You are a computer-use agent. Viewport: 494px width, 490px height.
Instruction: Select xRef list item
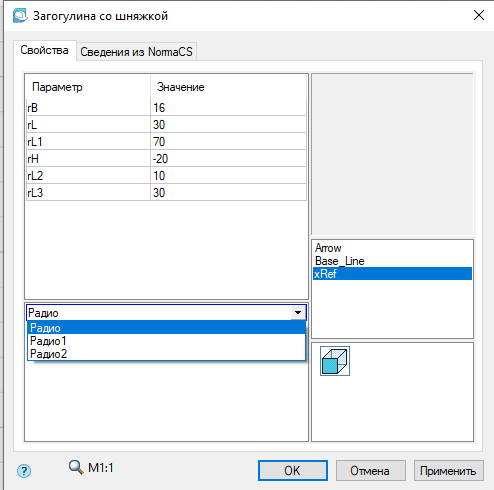(x=392, y=274)
